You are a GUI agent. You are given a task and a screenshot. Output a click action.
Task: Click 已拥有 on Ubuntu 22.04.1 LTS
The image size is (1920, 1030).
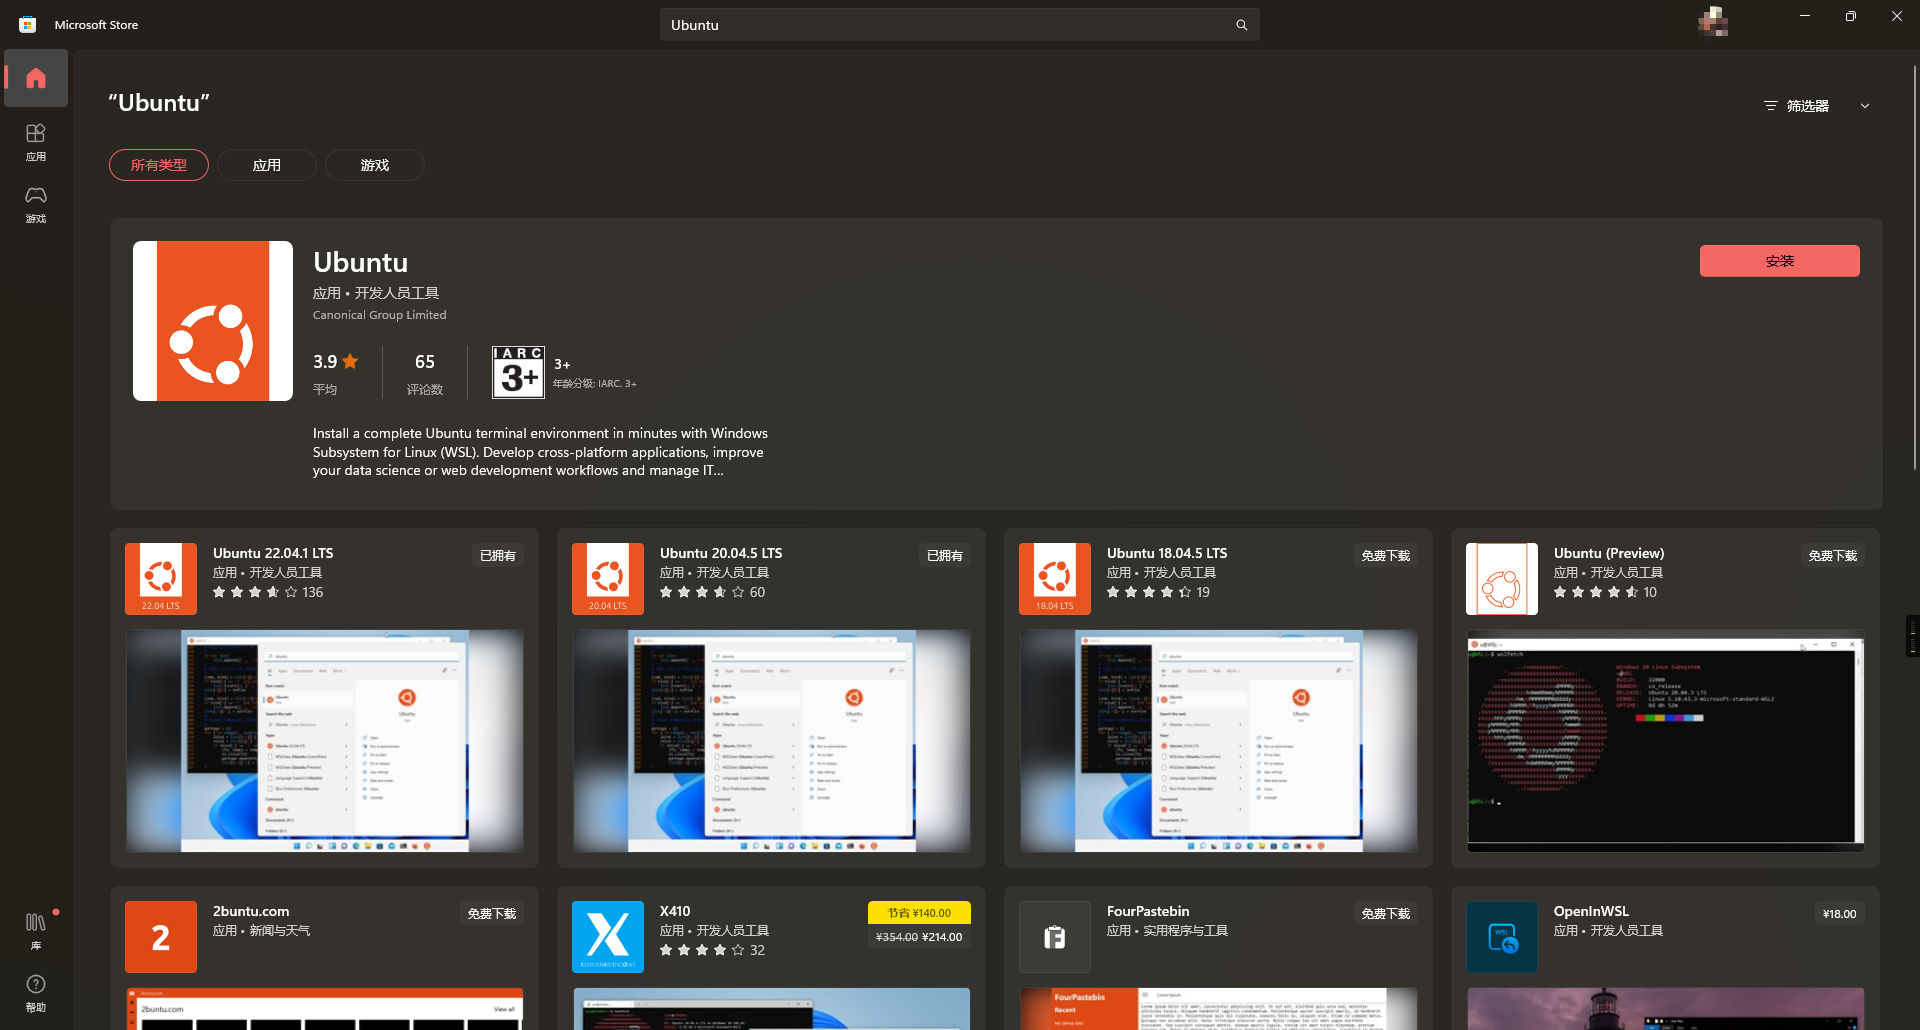click(x=498, y=556)
